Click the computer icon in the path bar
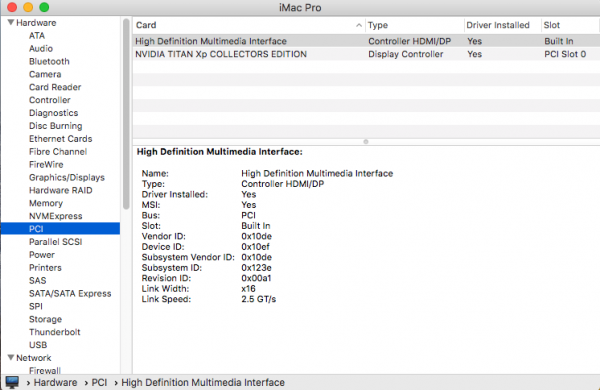The image size is (600, 390). [x=12, y=382]
